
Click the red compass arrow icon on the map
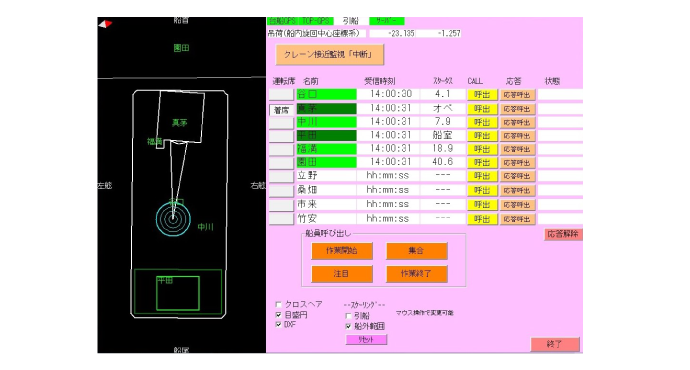tap(105, 24)
